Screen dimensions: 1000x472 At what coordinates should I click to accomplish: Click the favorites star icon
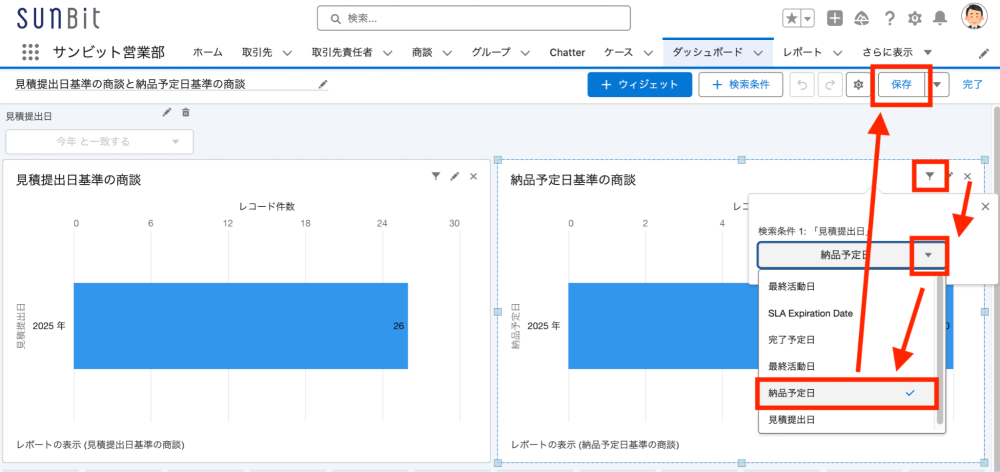coord(791,18)
